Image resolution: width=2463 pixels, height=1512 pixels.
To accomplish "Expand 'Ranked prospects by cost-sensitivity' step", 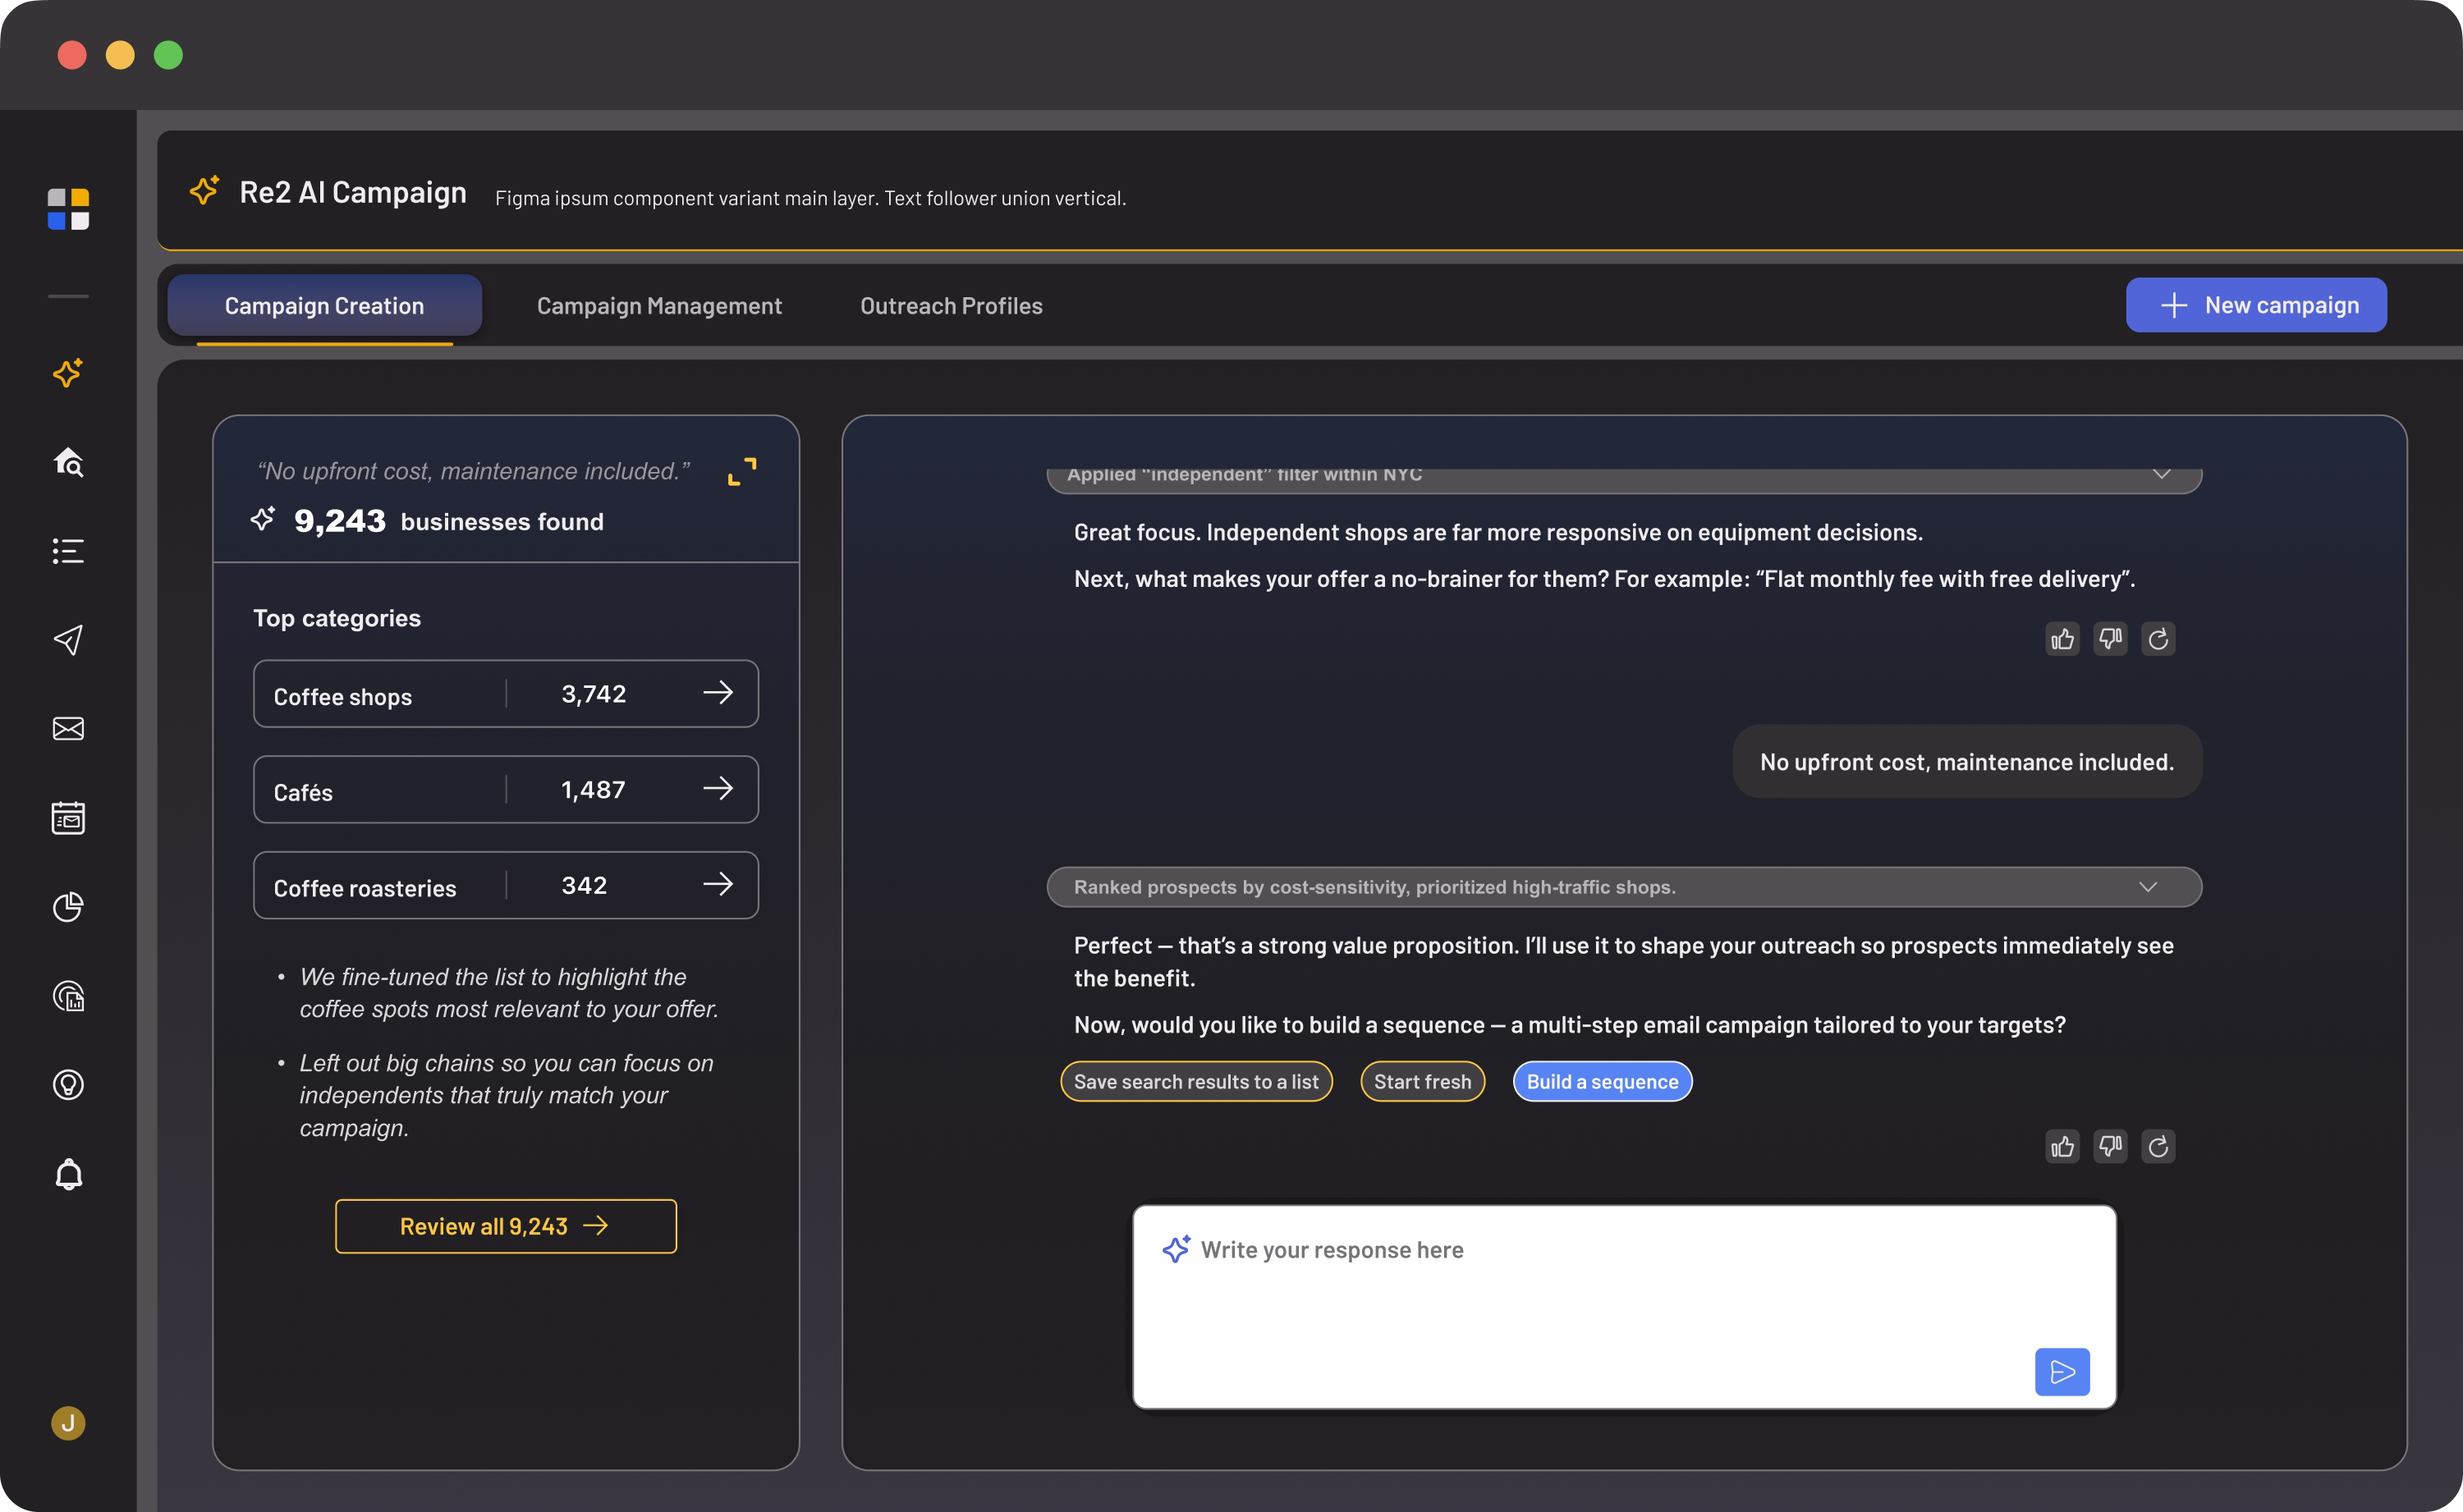I will click(2148, 887).
